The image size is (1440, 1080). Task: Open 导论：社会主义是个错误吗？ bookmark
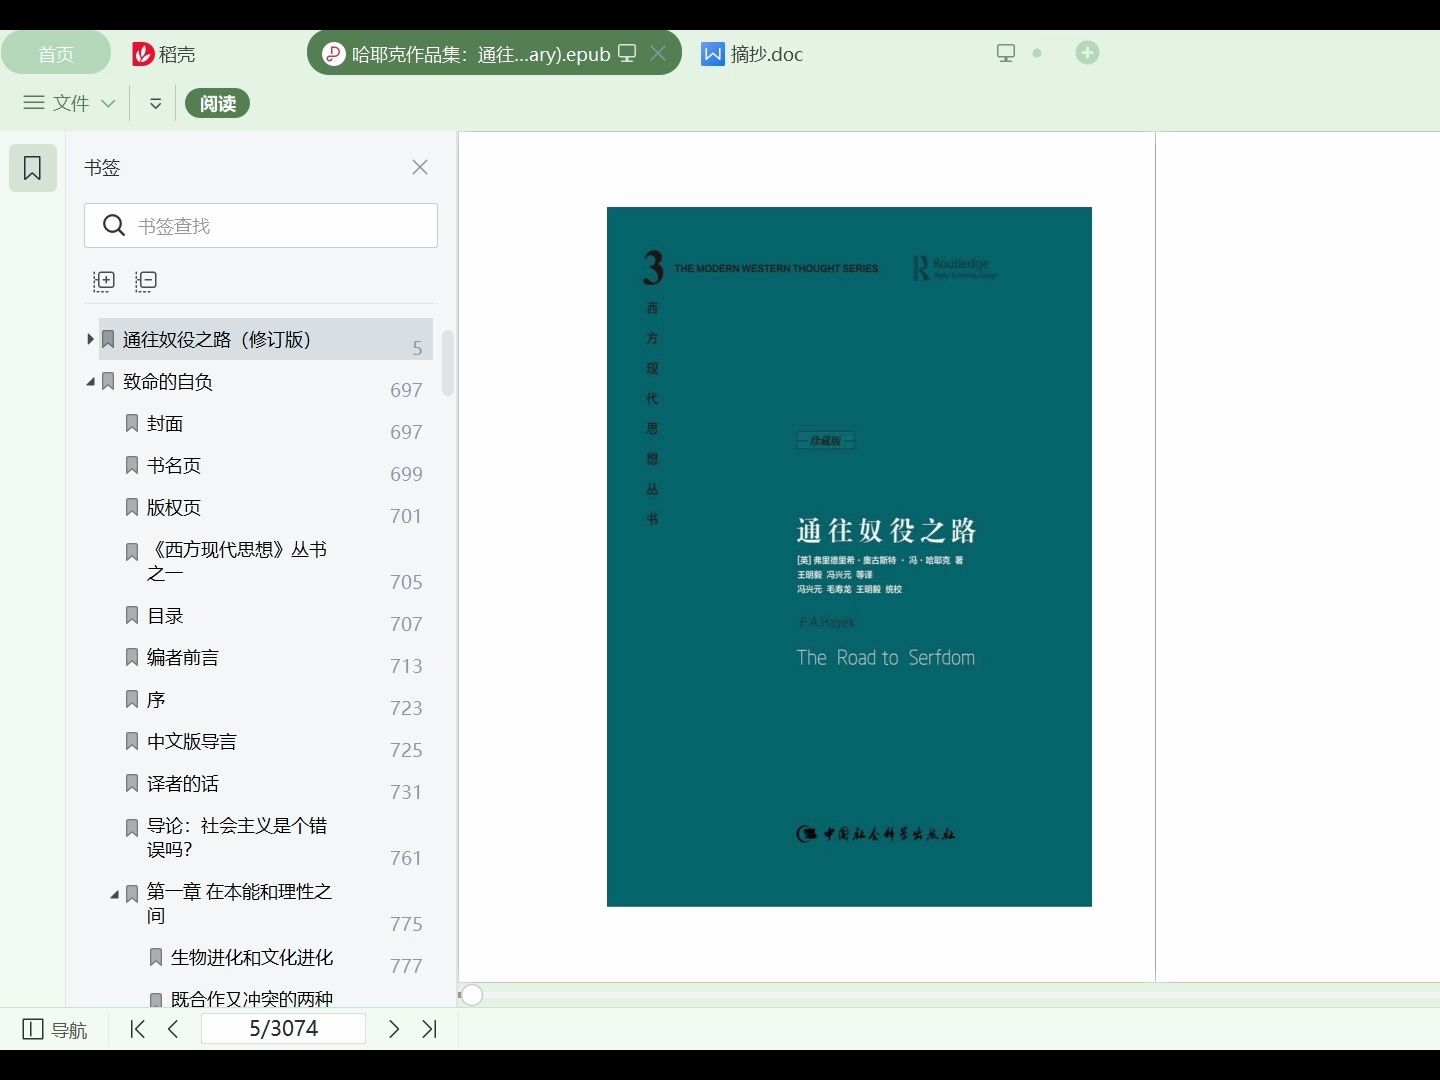tap(237, 838)
